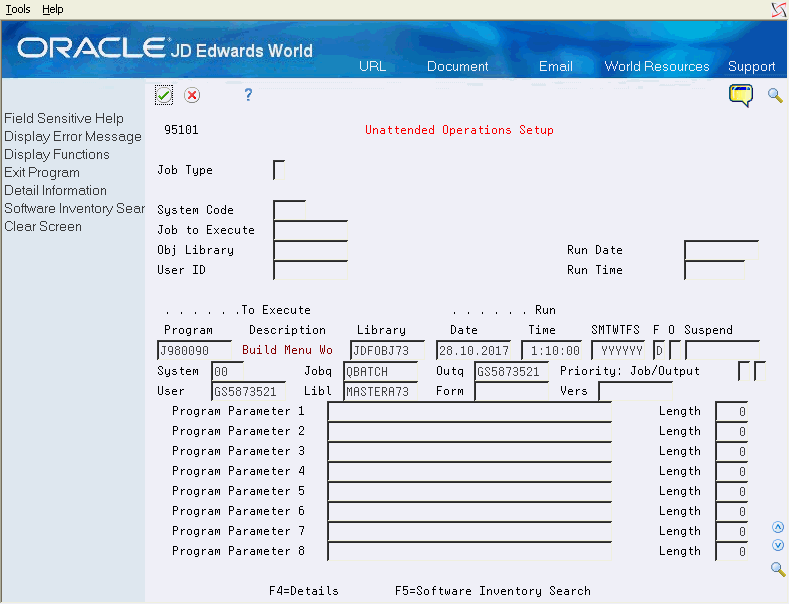Click the Libl field MASTERA73
789x604 pixels.
[x=380, y=391]
